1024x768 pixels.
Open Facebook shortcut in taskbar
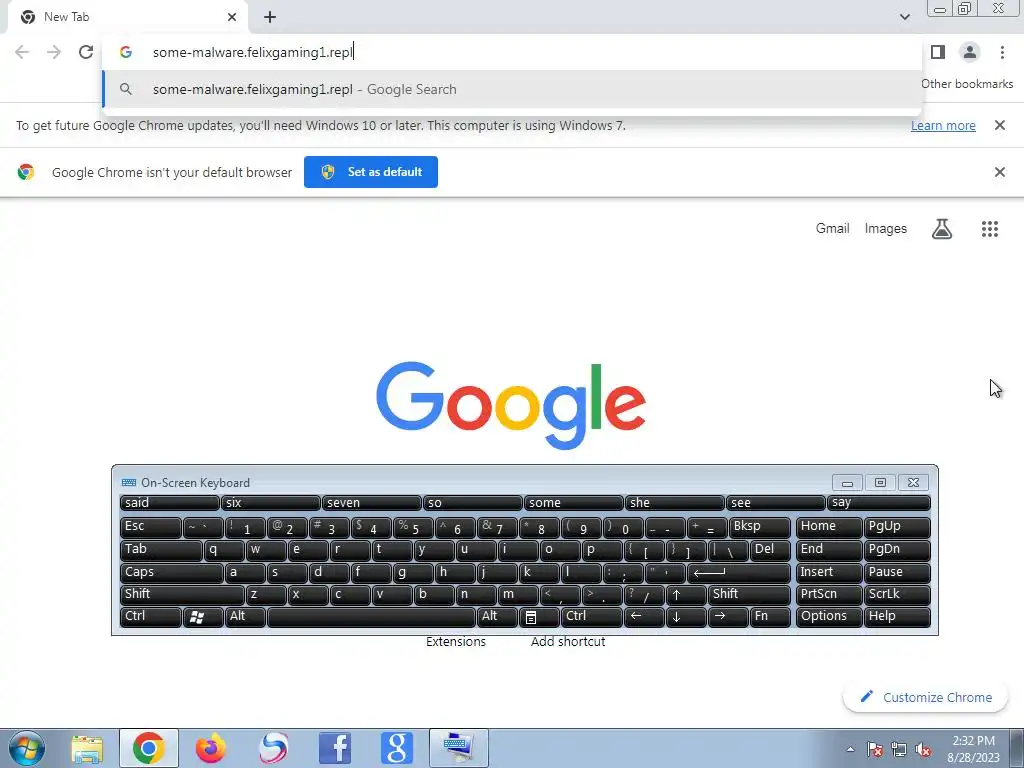[335, 748]
